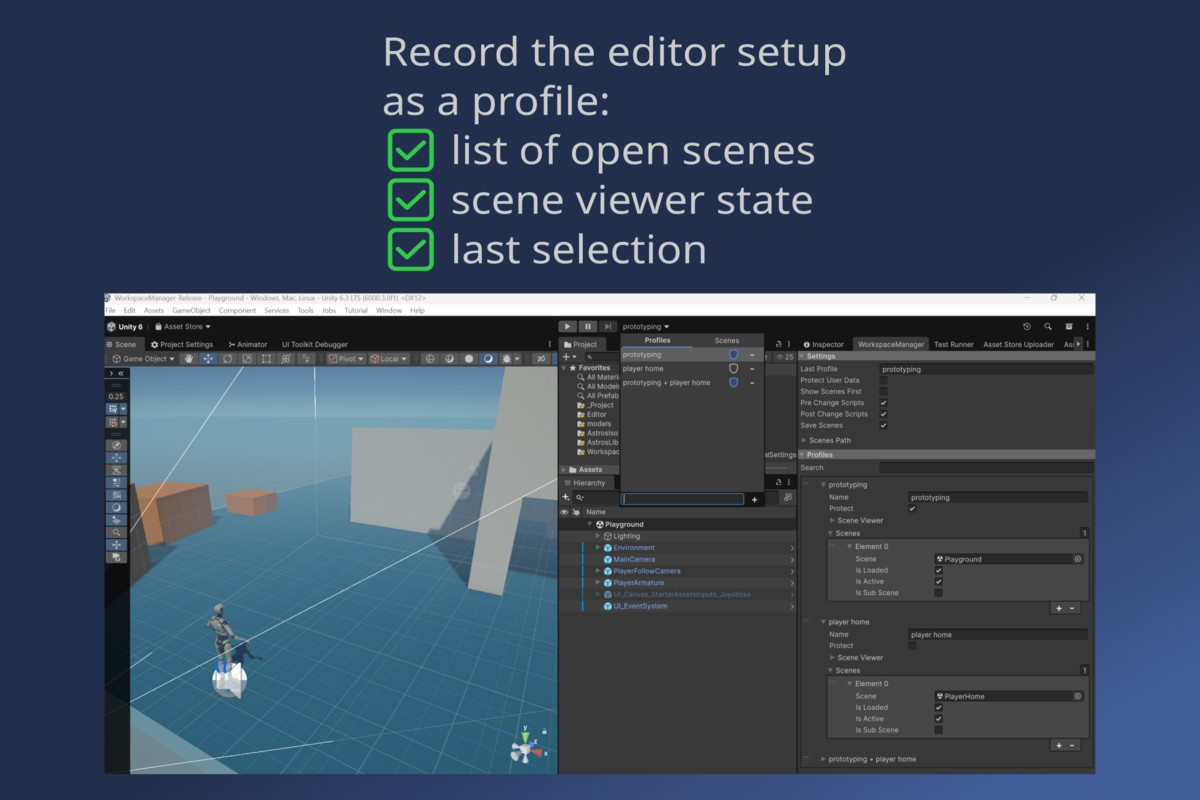
Task: Switch to the Test Runner tab
Action: (954, 344)
